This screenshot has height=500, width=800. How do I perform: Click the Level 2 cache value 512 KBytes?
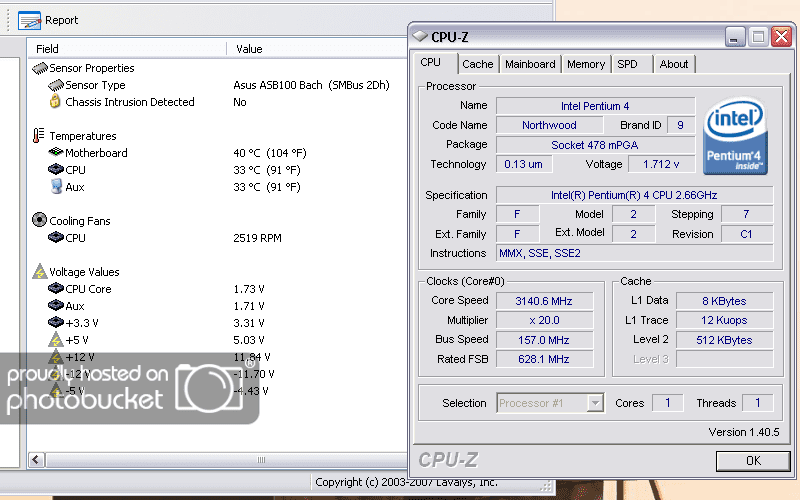click(724, 340)
